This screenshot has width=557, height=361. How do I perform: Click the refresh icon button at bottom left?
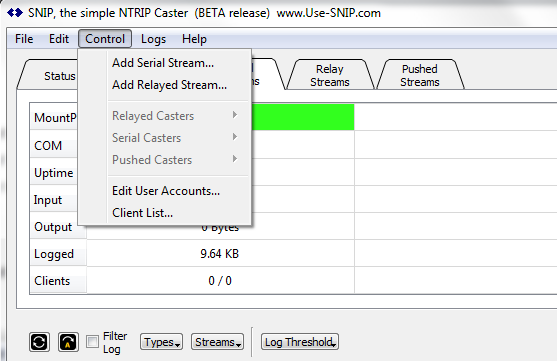click(39, 342)
